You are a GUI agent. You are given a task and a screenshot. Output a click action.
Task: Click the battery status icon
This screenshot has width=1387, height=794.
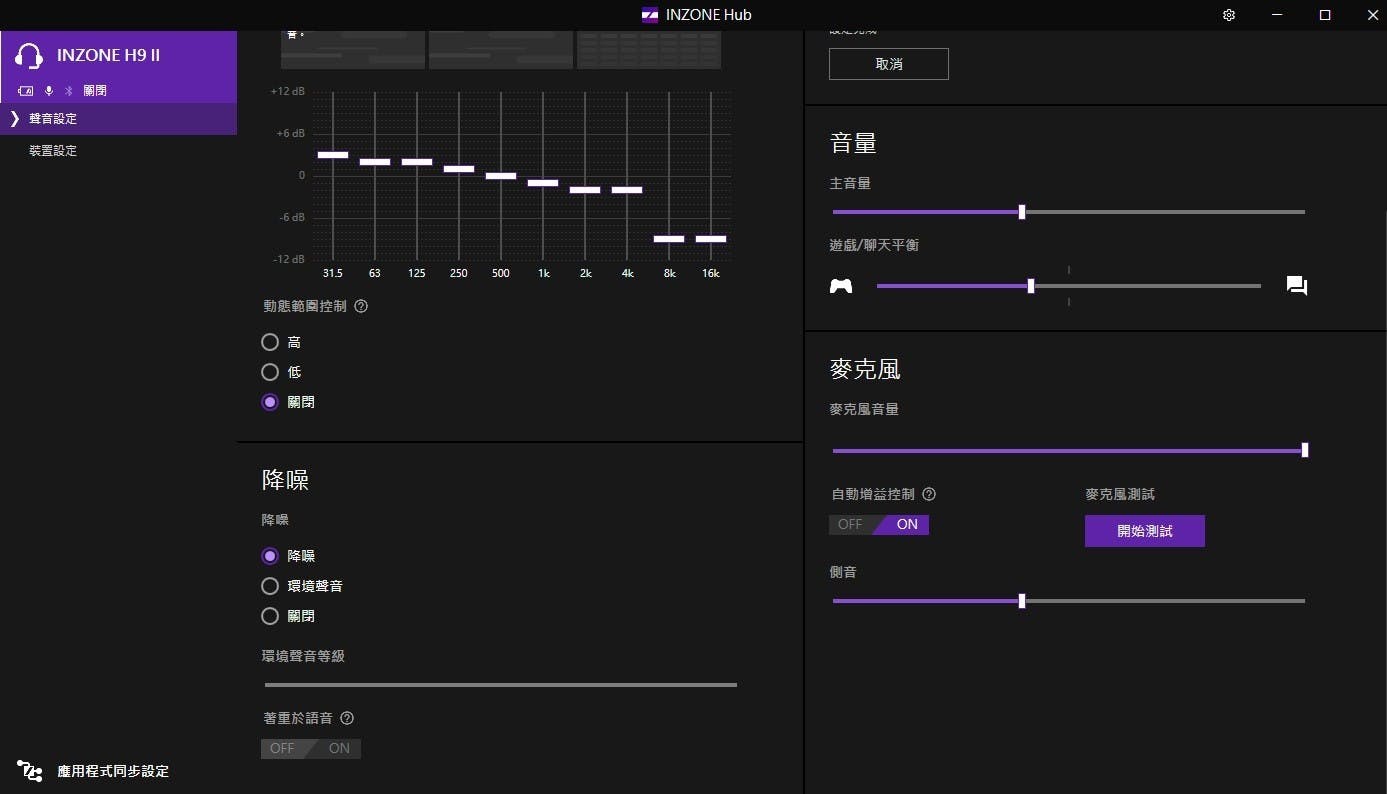pyautogui.click(x=25, y=91)
